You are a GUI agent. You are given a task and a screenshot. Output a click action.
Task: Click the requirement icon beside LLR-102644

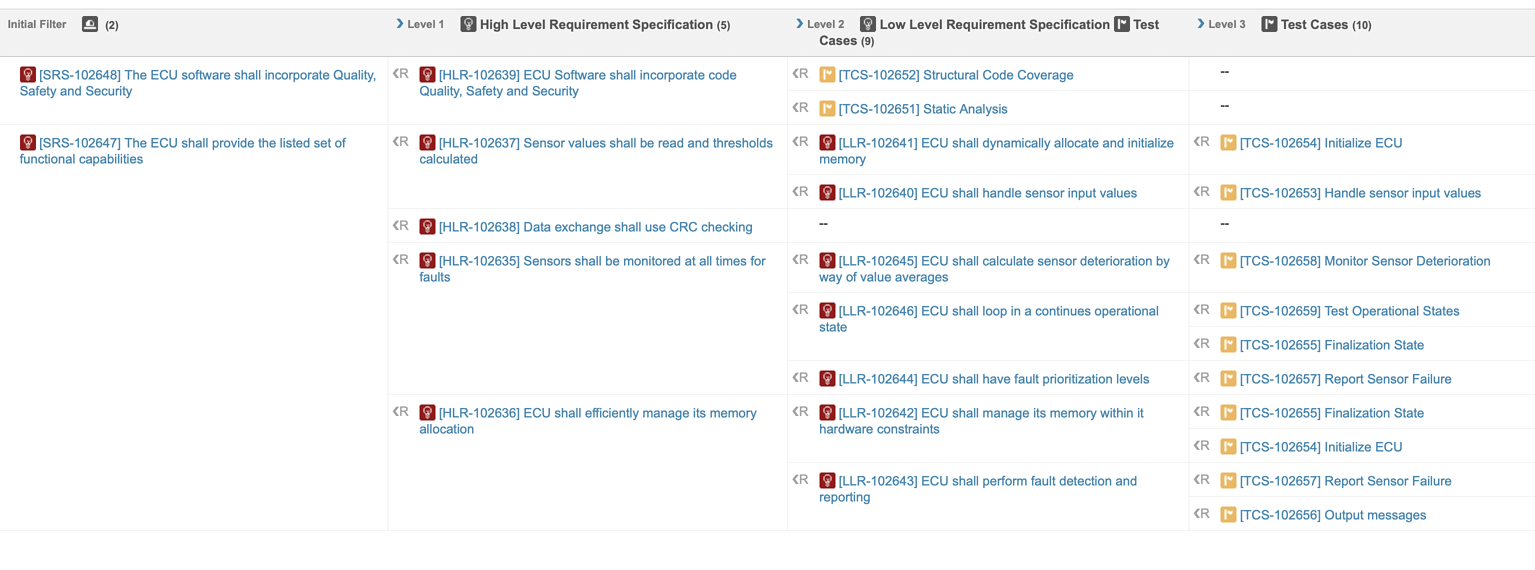pos(827,379)
